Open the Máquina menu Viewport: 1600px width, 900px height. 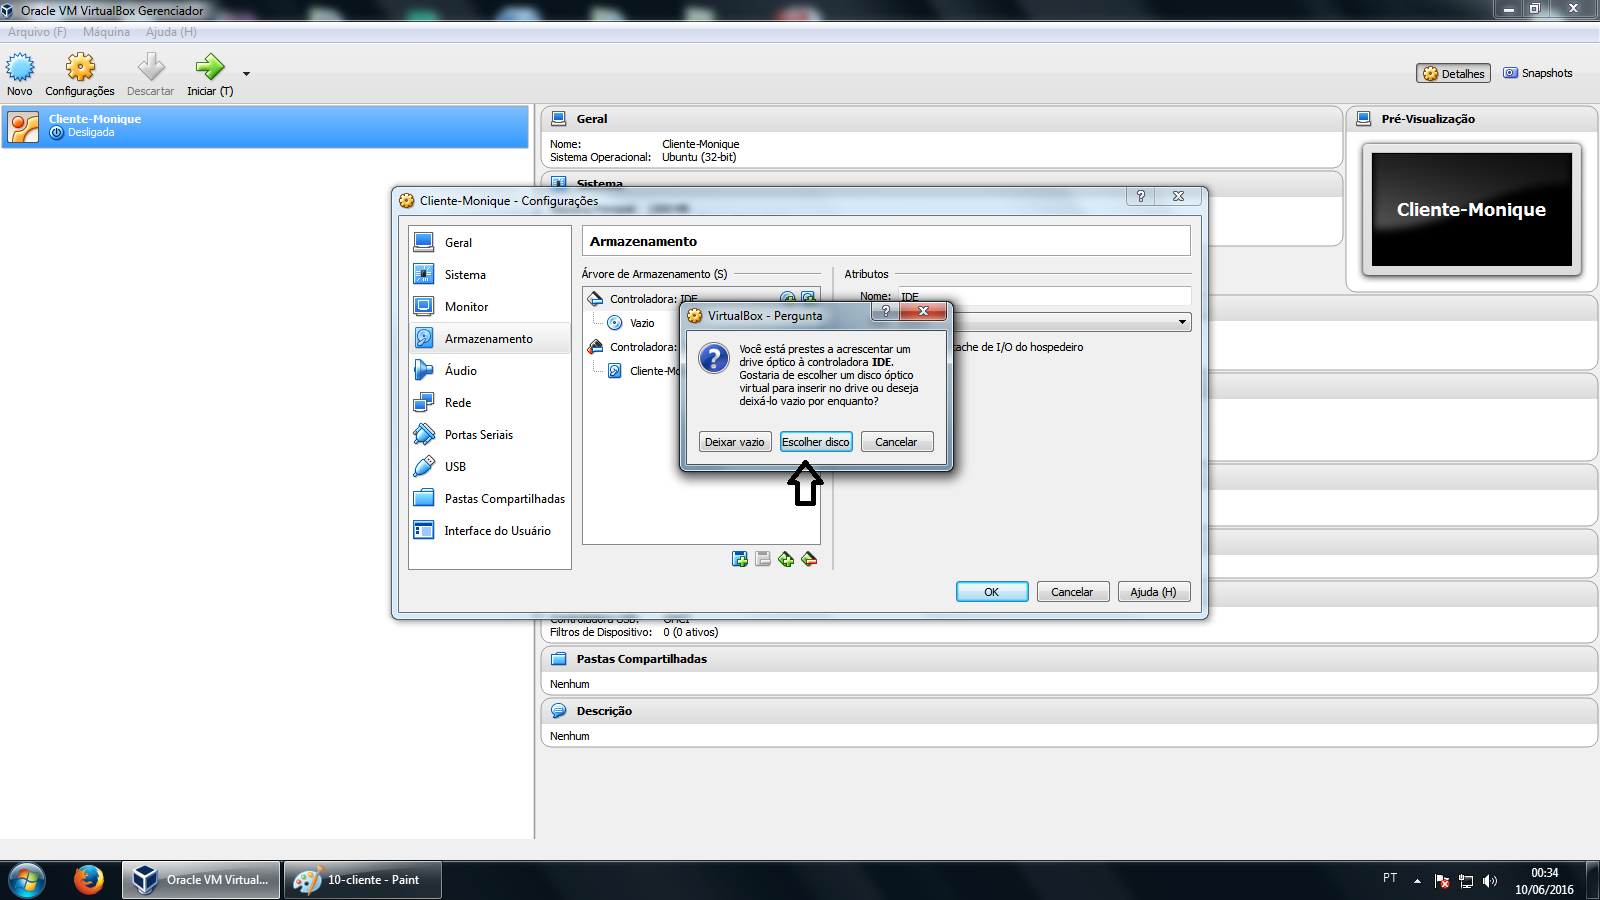coord(106,32)
